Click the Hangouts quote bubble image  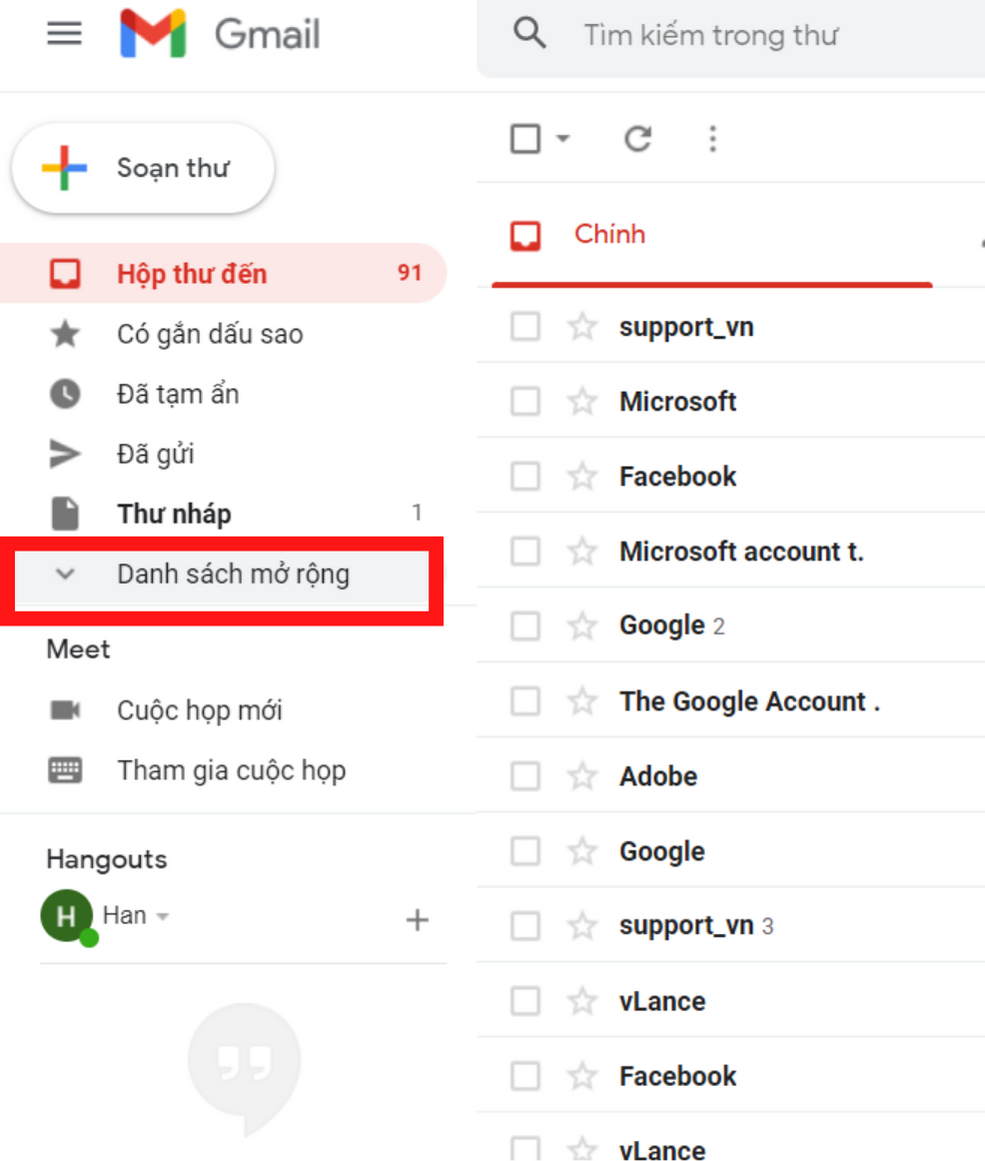pyautogui.click(x=244, y=1070)
